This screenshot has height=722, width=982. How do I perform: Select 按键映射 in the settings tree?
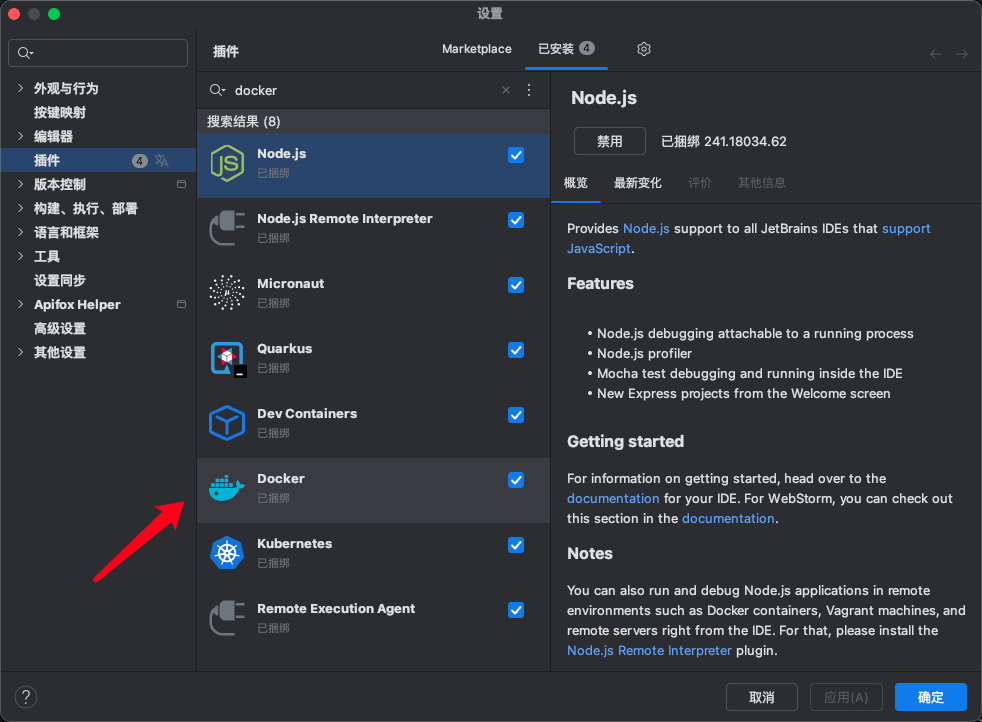tap(59, 112)
